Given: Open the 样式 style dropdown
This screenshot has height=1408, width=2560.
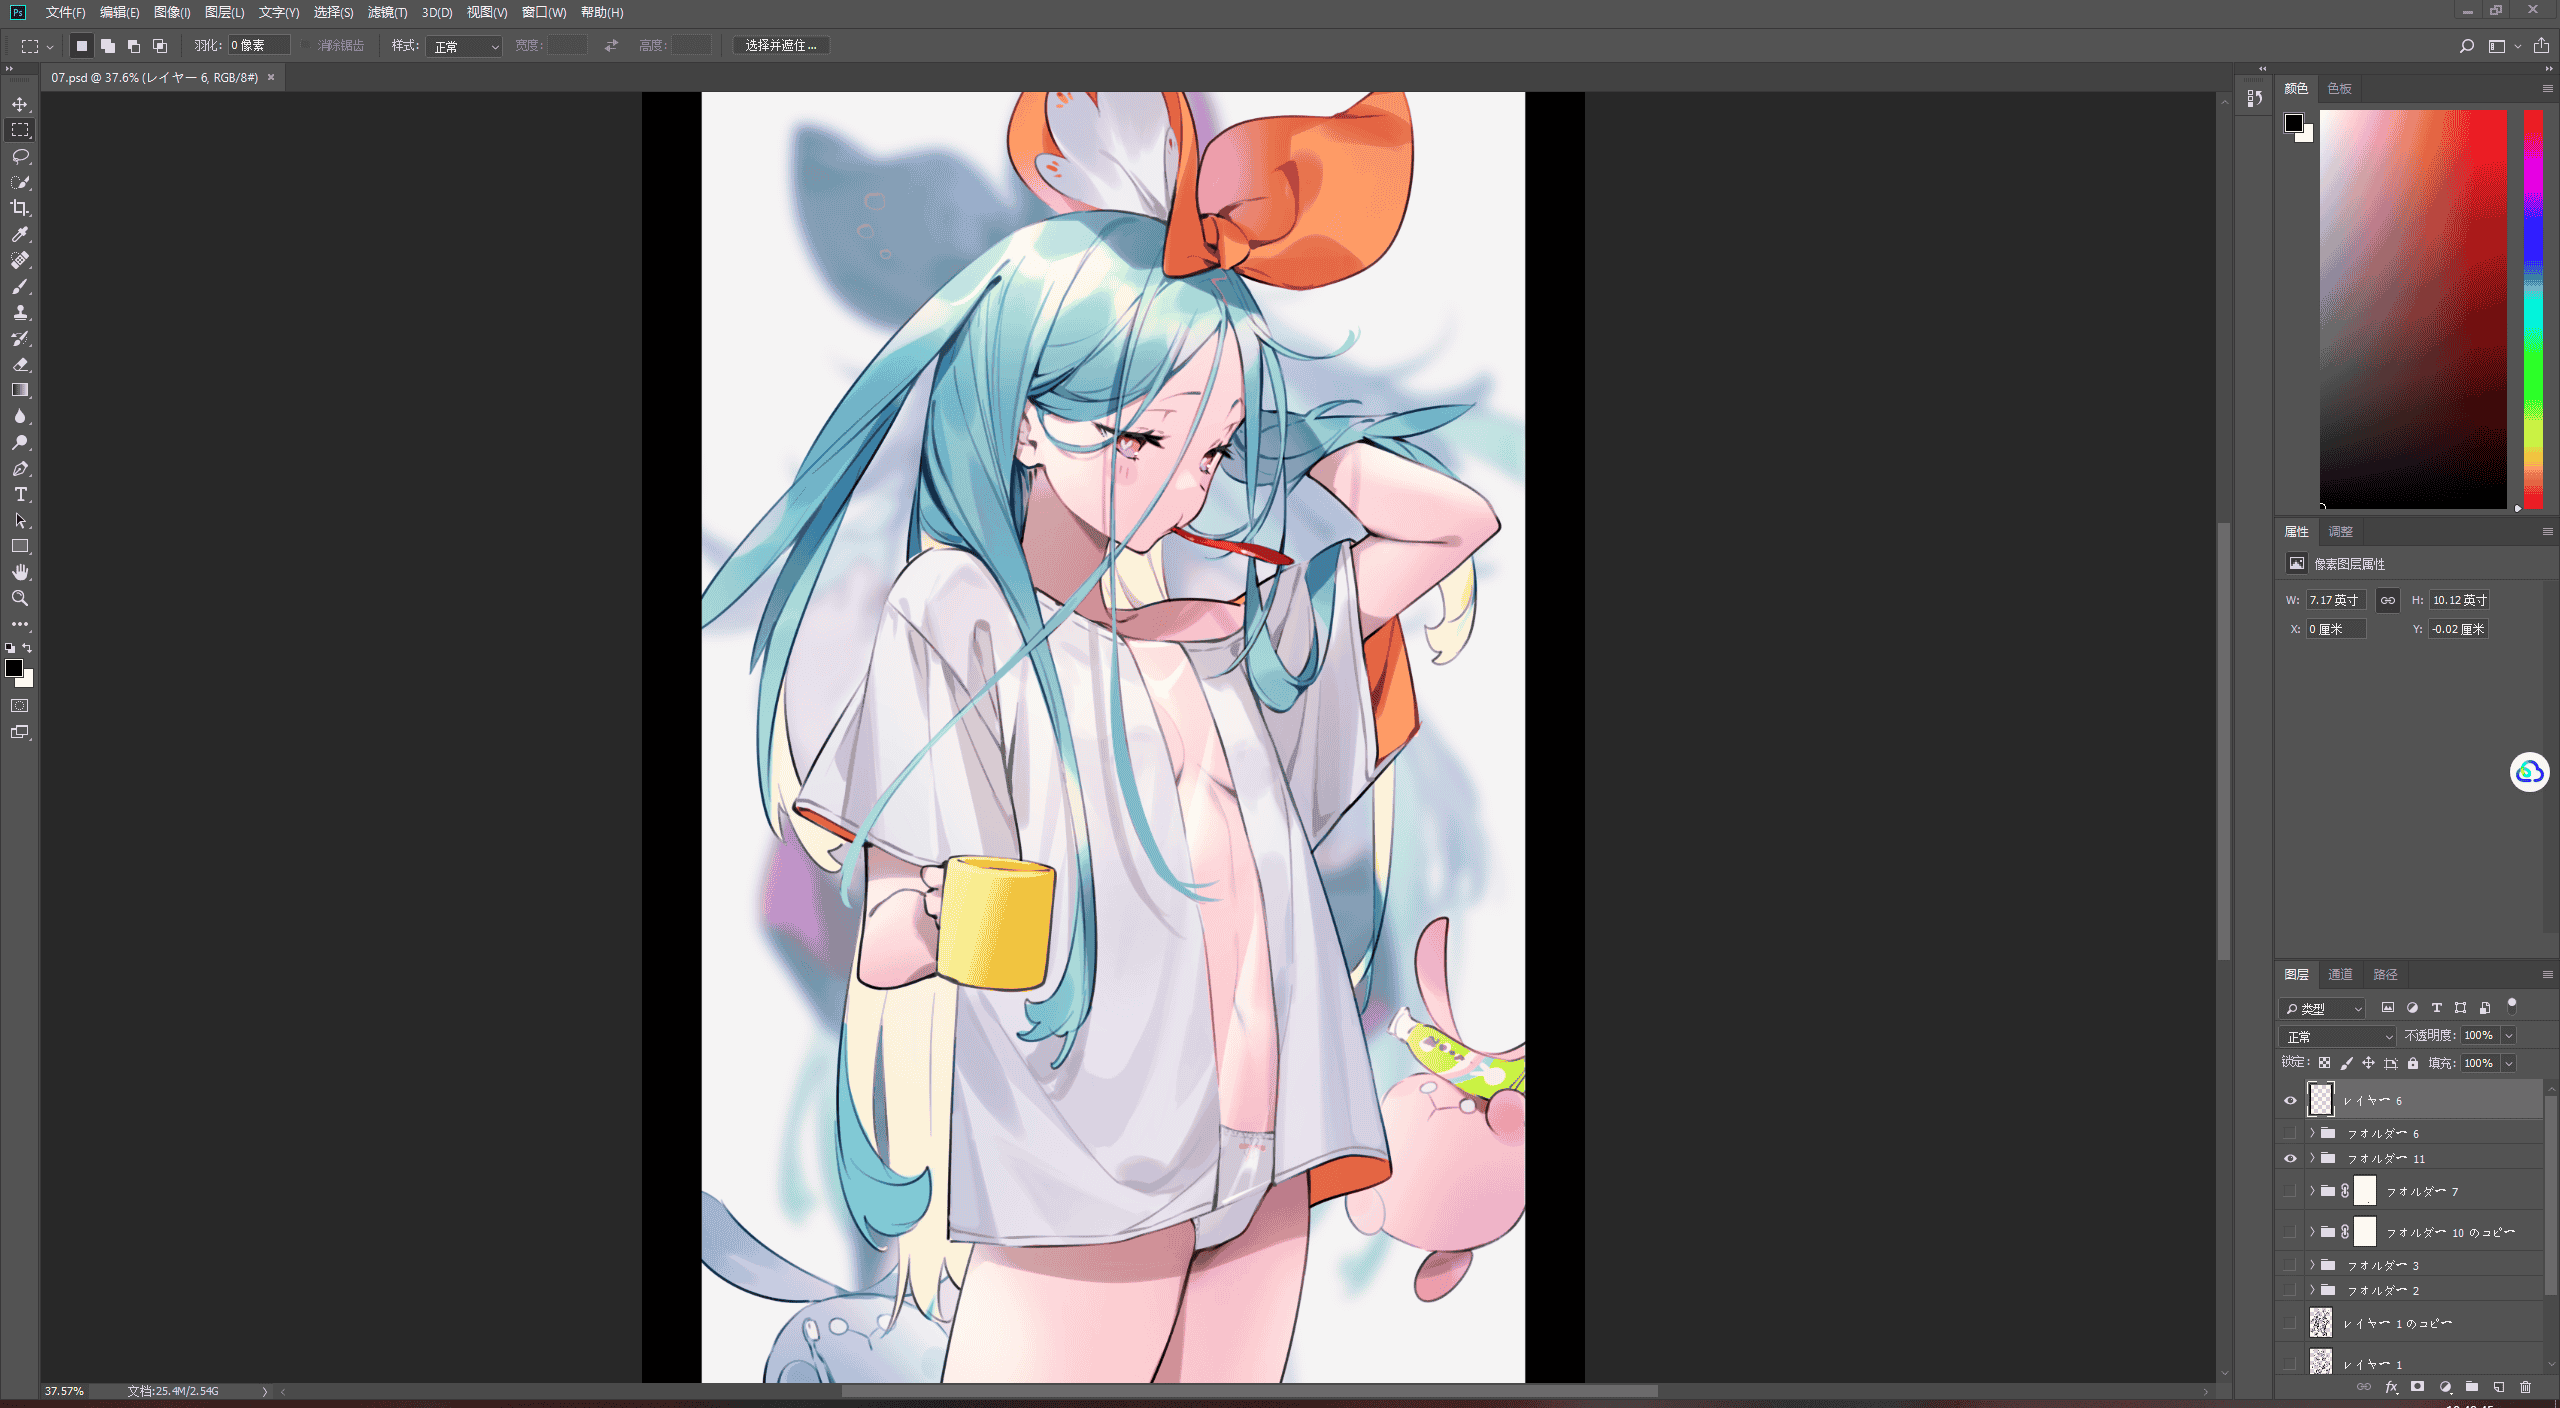Looking at the screenshot, I should pyautogui.click(x=464, y=46).
